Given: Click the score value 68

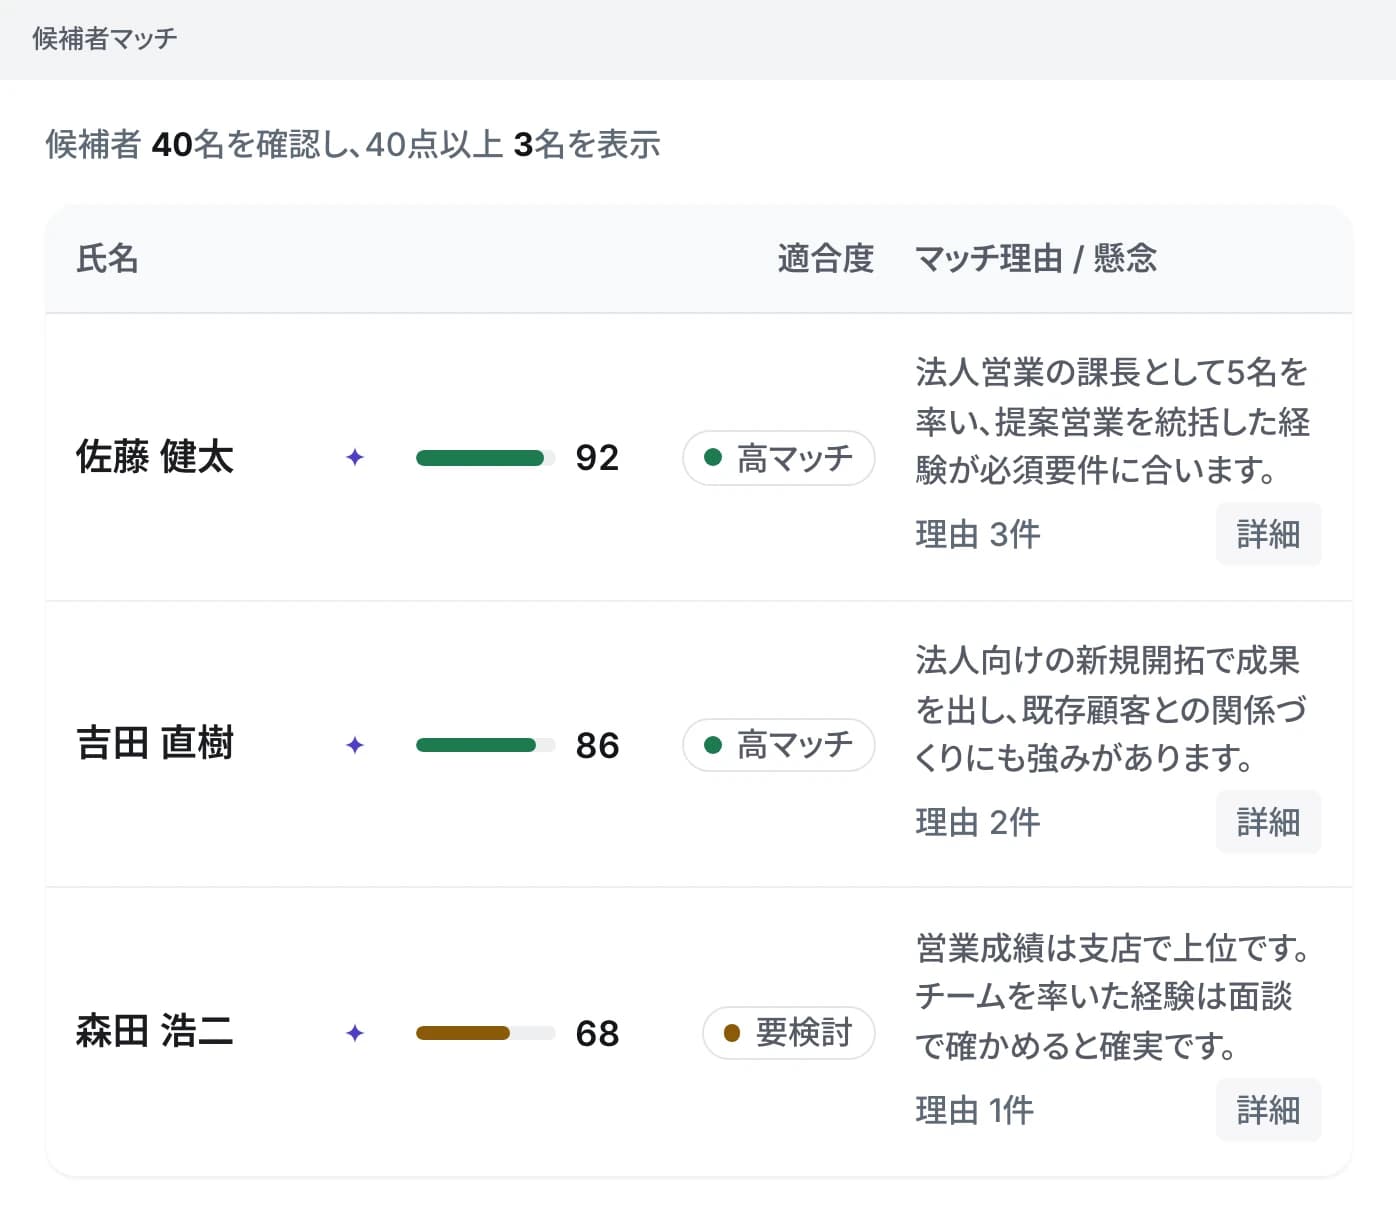Looking at the screenshot, I should point(597,1034).
